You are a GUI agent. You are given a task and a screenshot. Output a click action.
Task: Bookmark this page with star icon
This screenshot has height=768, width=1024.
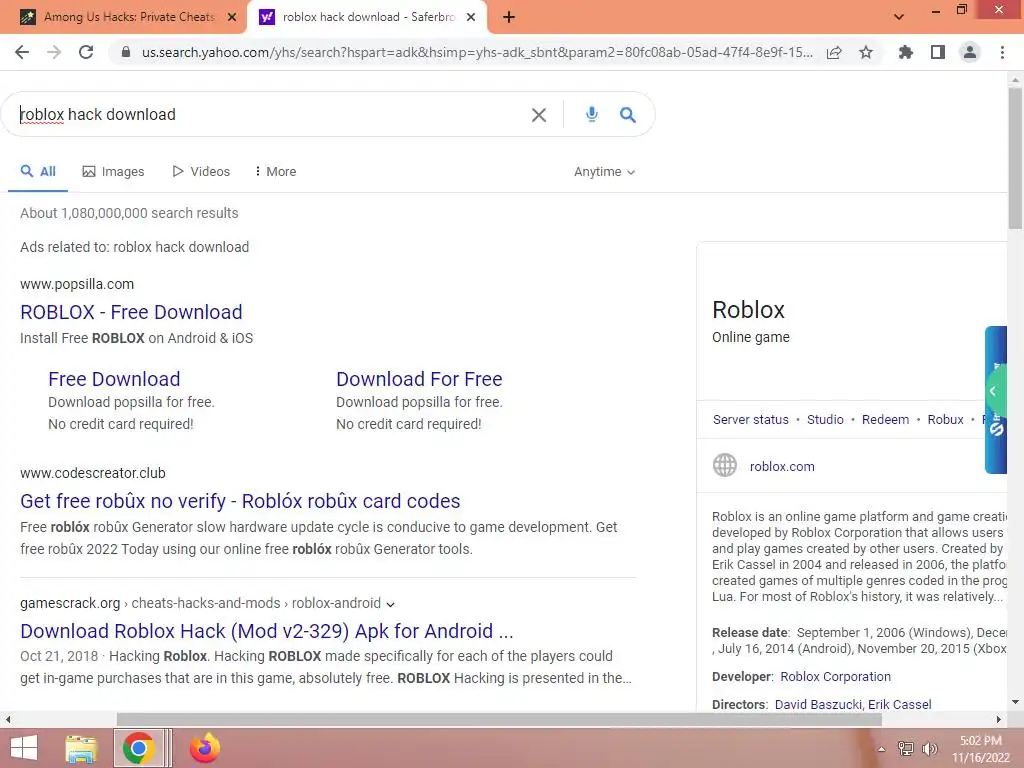coord(866,52)
